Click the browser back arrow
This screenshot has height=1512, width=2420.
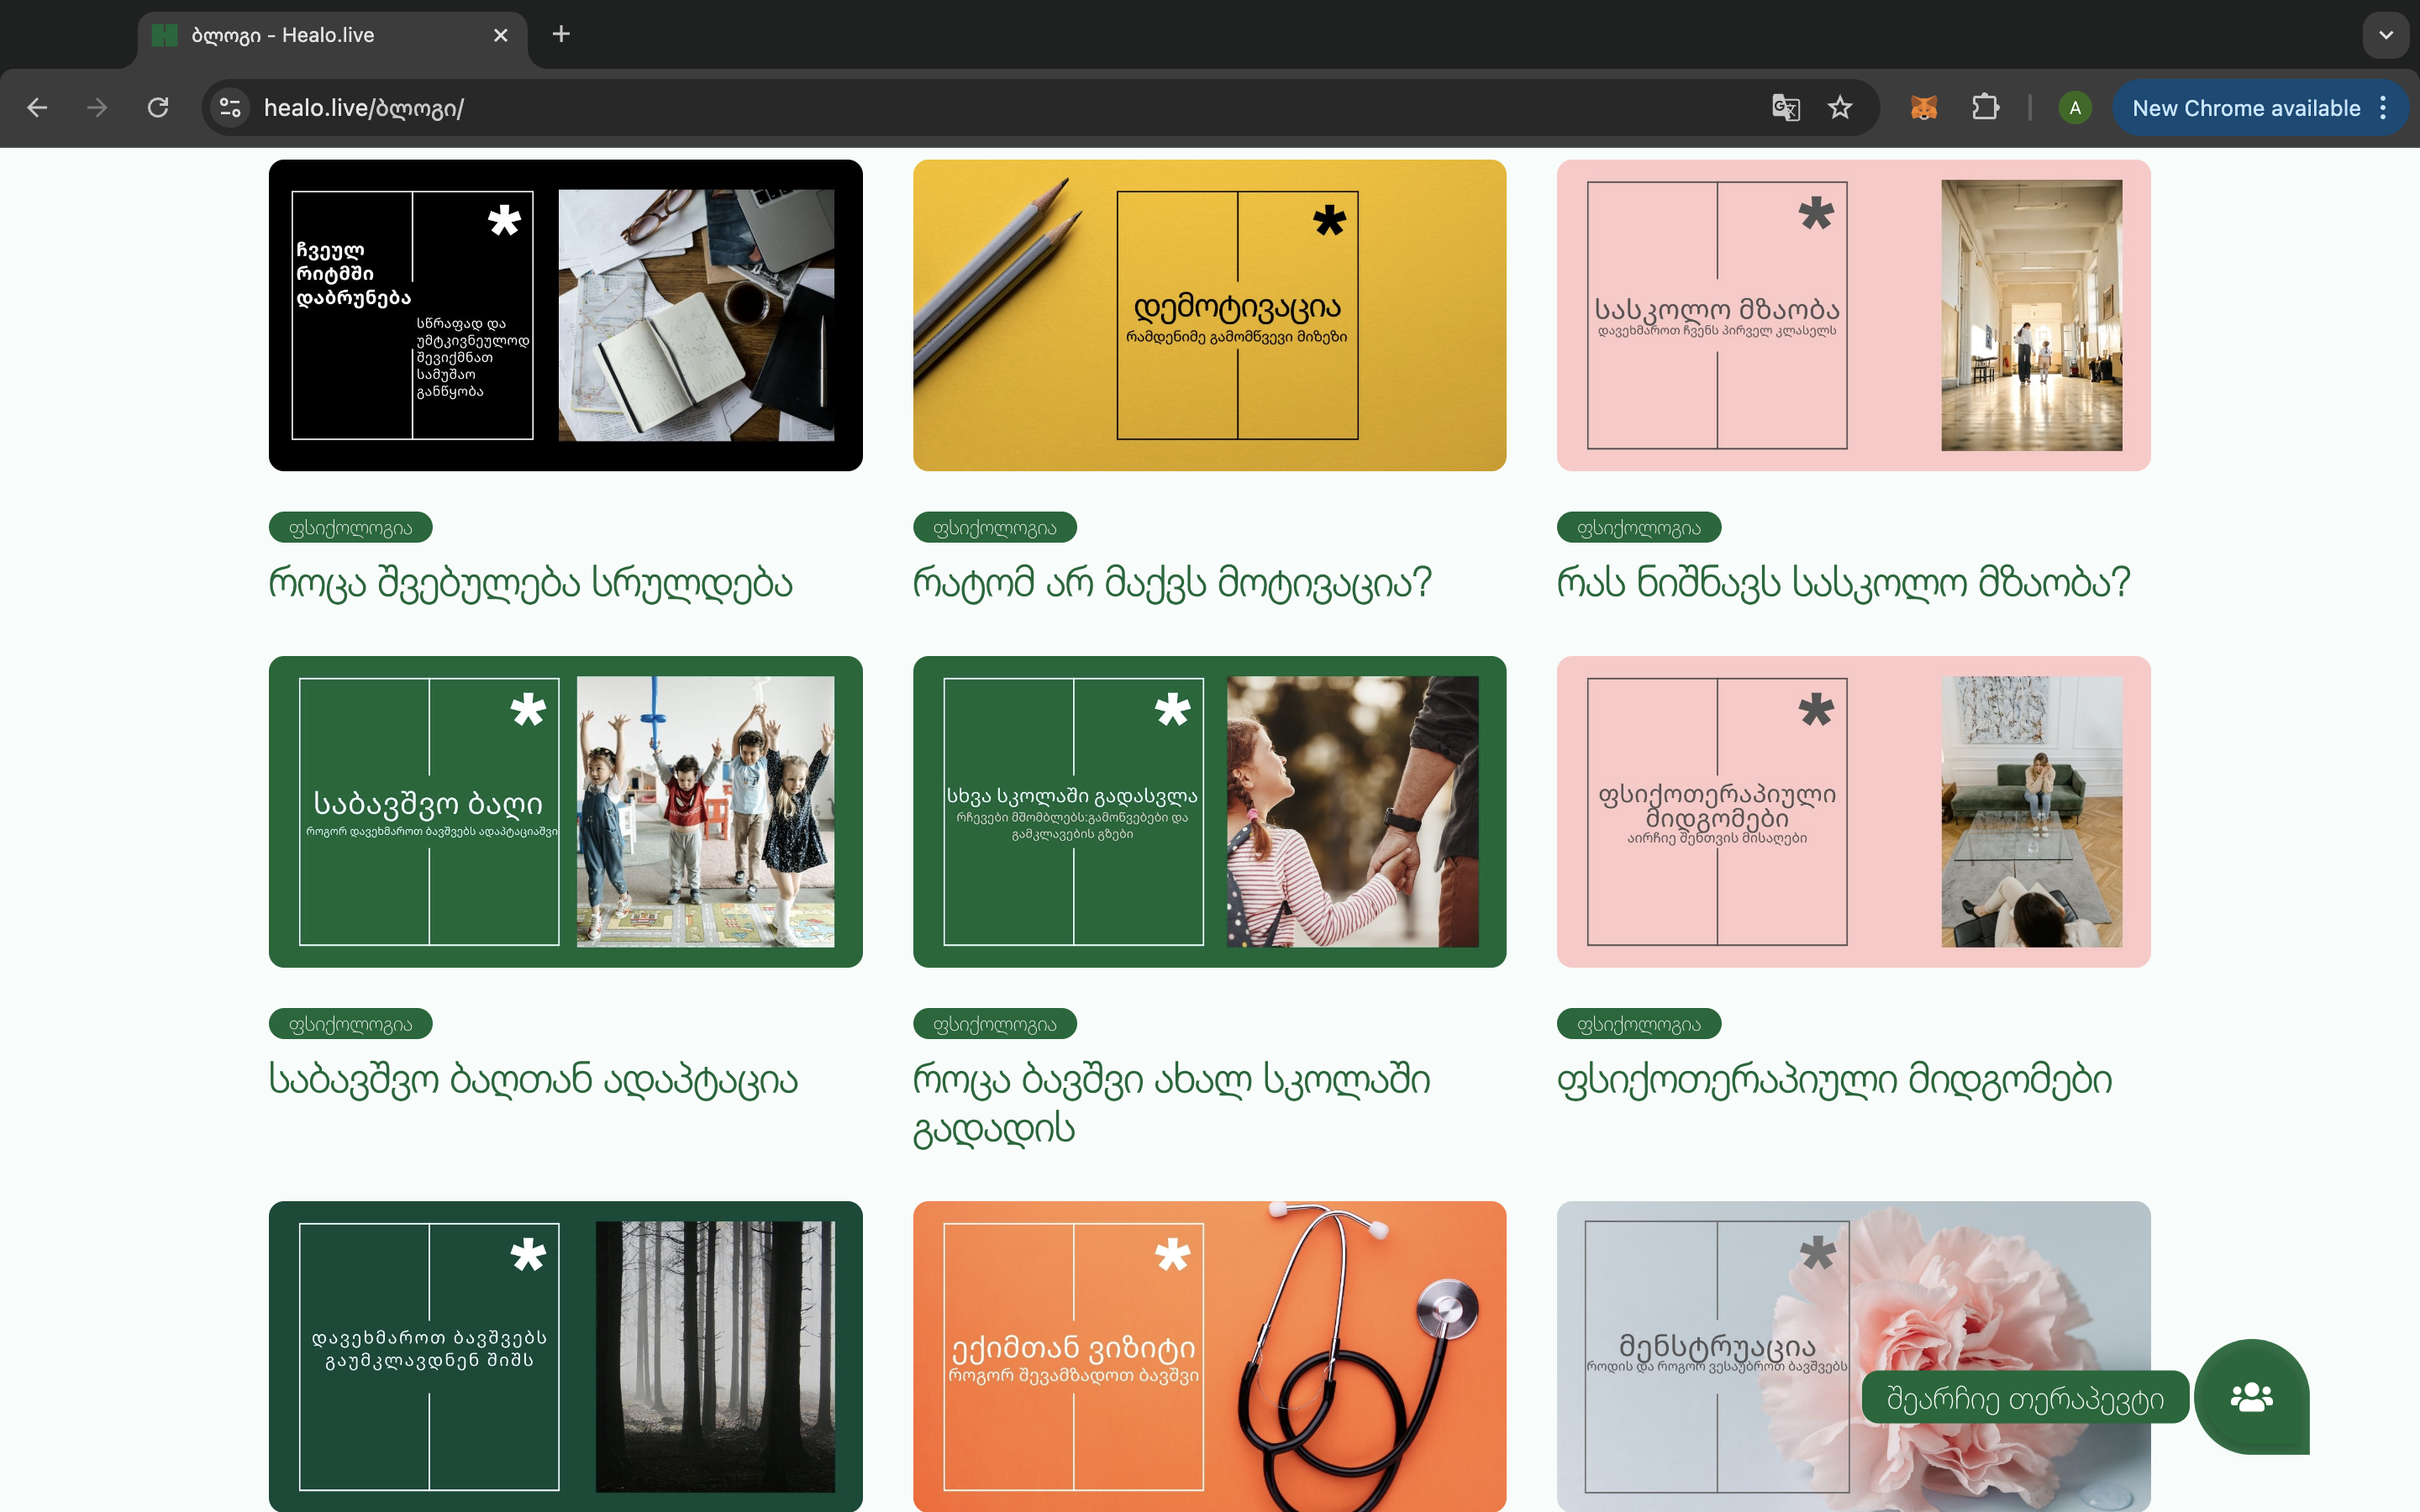click(x=37, y=108)
